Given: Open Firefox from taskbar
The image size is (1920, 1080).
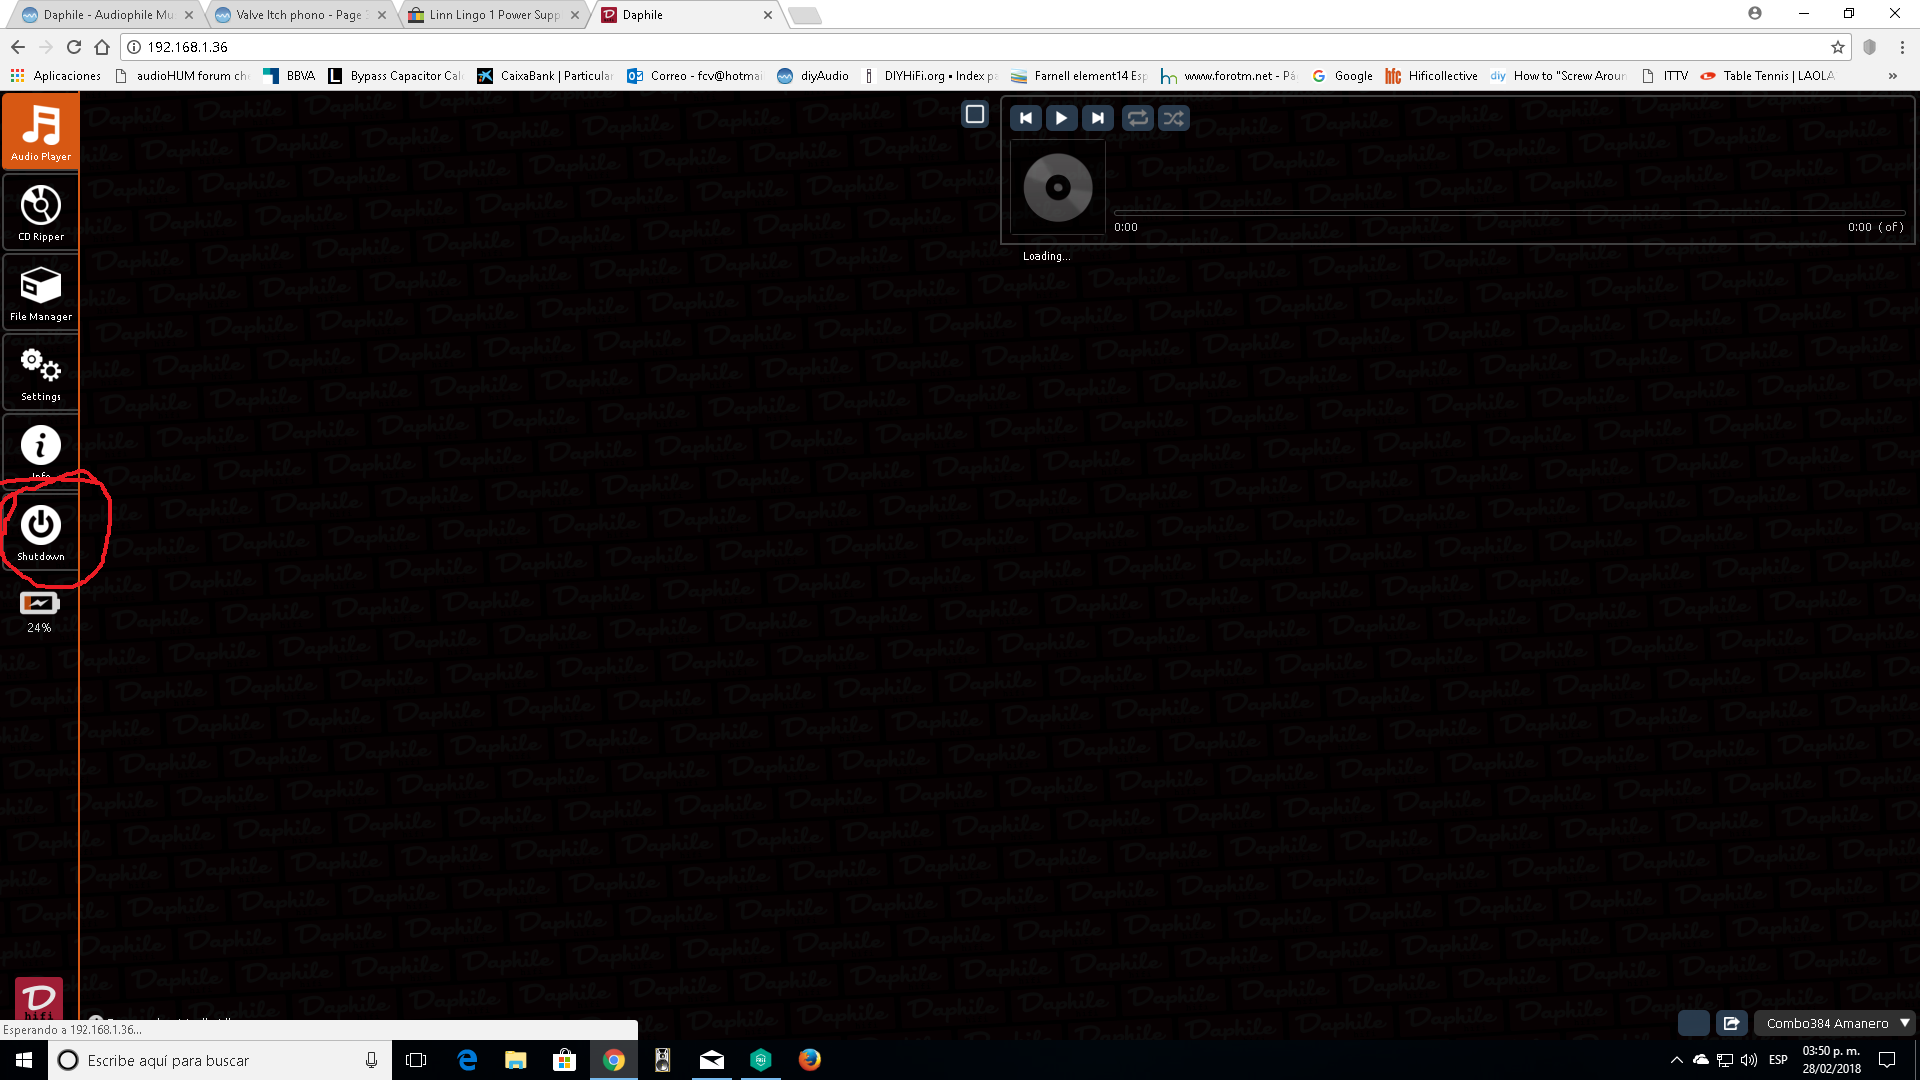Looking at the screenshot, I should pyautogui.click(x=810, y=1060).
